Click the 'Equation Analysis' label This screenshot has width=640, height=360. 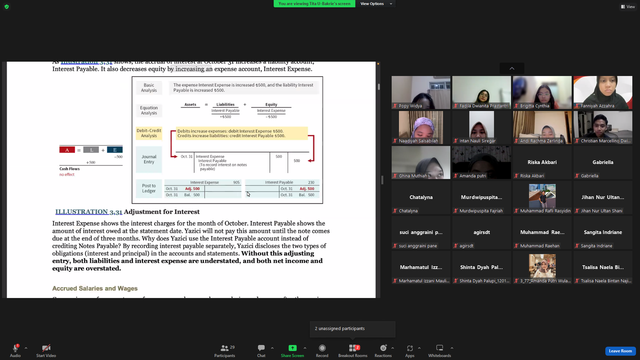click(149, 110)
